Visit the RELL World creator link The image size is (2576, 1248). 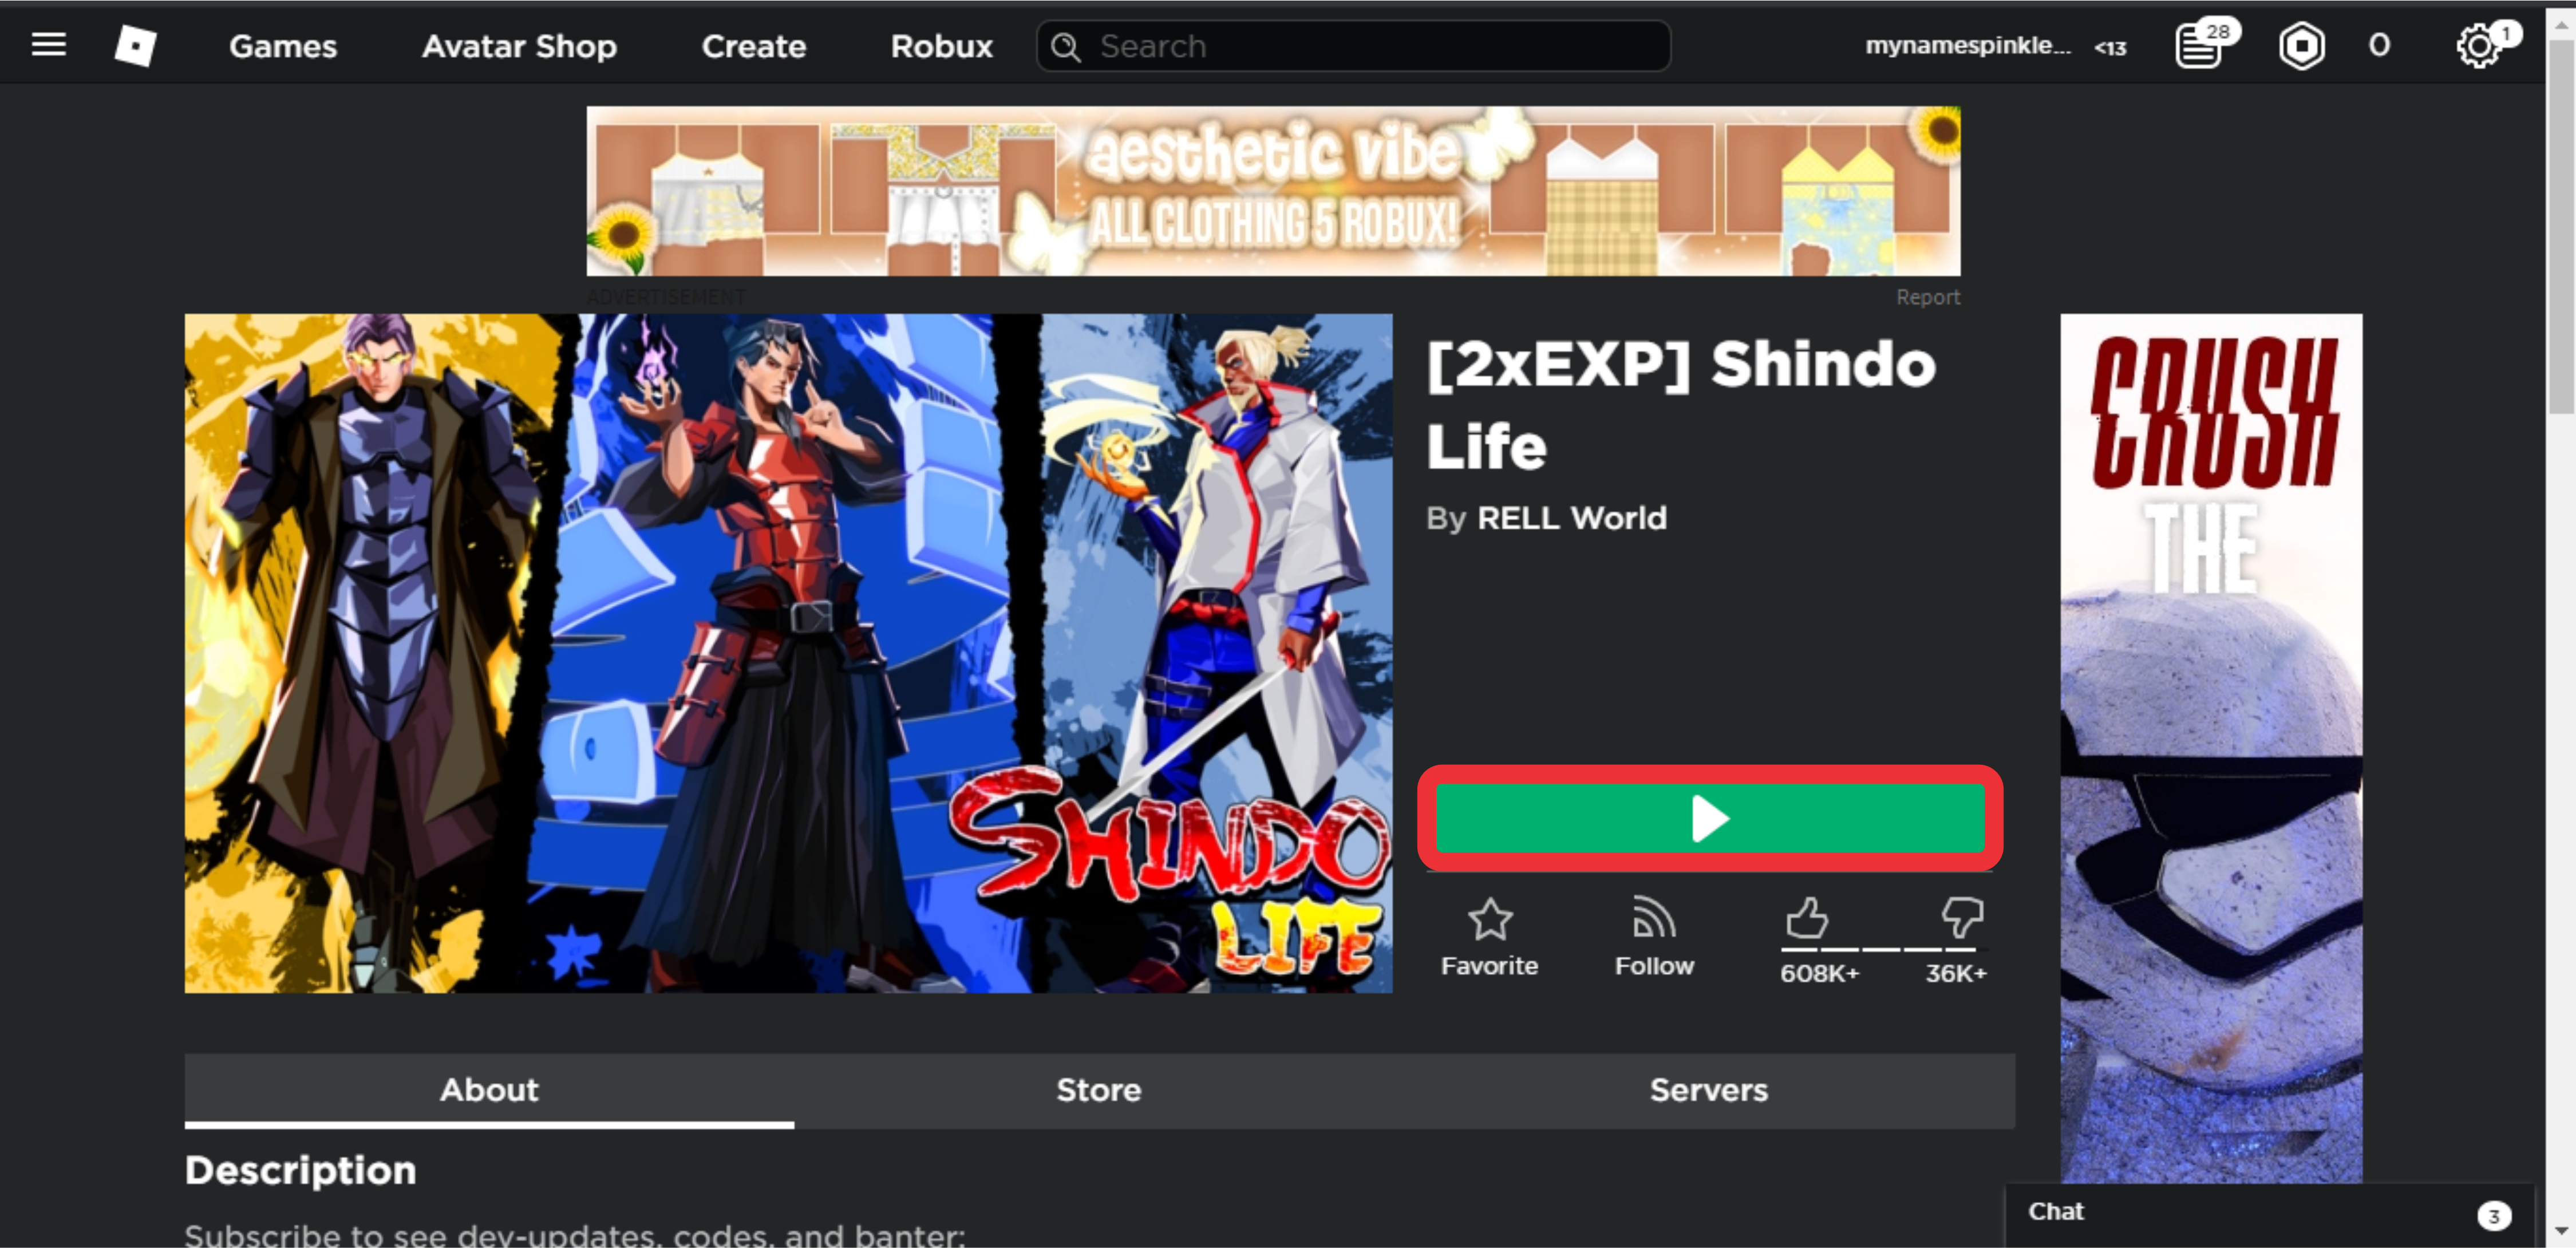coord(1571,518)
